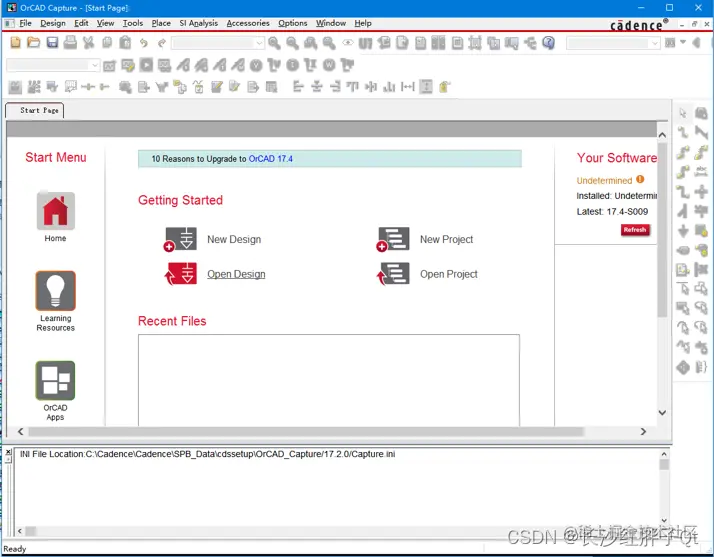Click the Paste clipboard icon

click(125, 43)
